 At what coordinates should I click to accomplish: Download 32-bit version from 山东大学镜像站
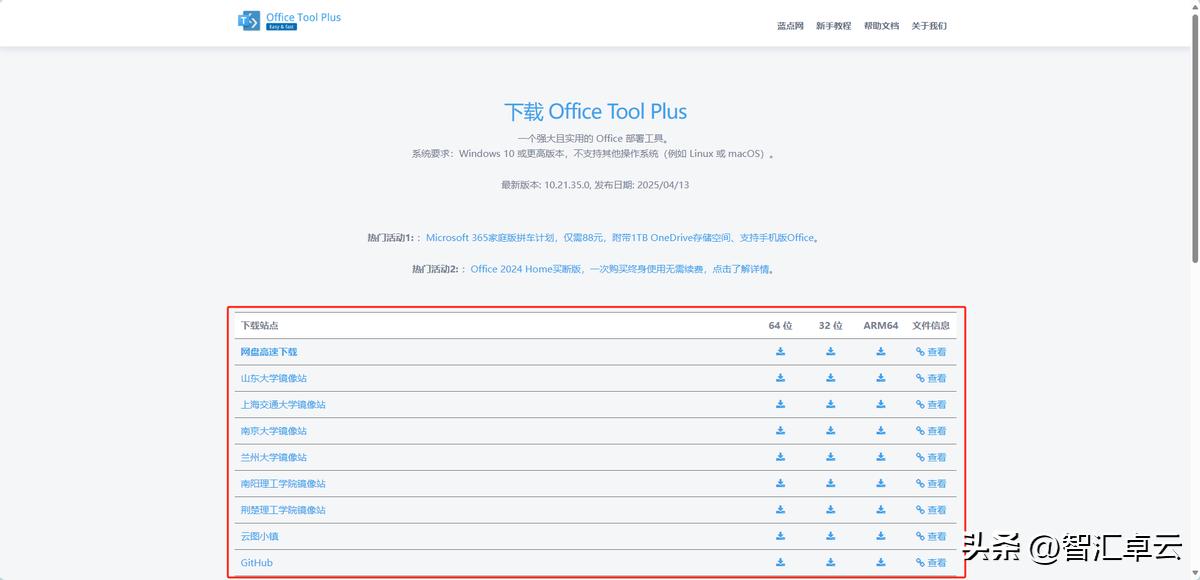click(x=830, y=378)
